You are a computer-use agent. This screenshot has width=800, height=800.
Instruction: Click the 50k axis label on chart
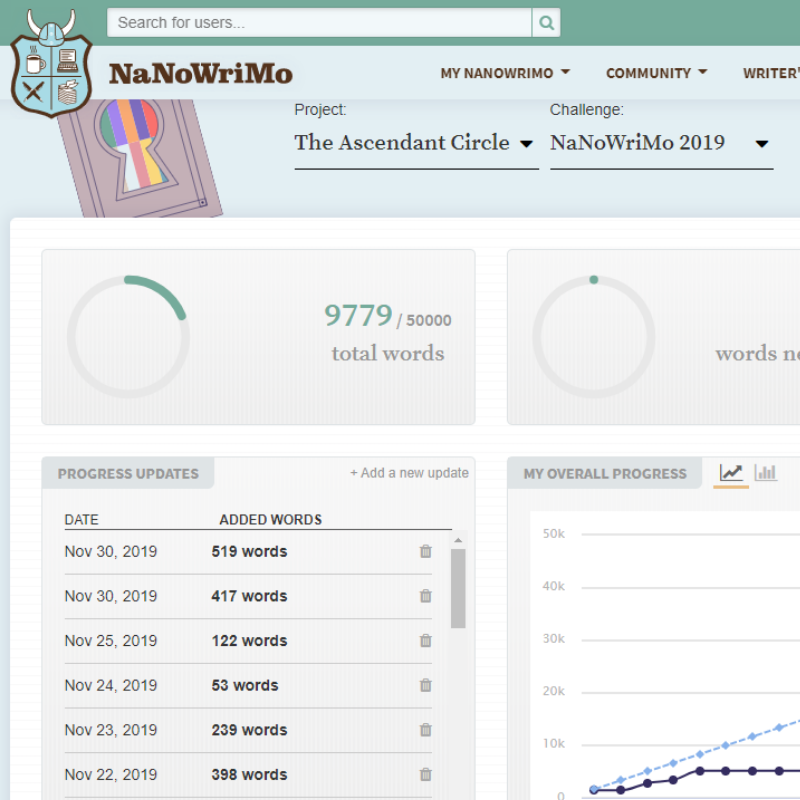554,534
